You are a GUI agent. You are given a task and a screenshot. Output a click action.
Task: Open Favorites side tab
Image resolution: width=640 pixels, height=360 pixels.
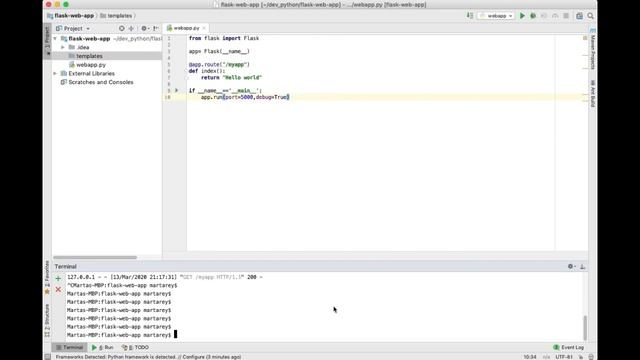click(47, 277)
